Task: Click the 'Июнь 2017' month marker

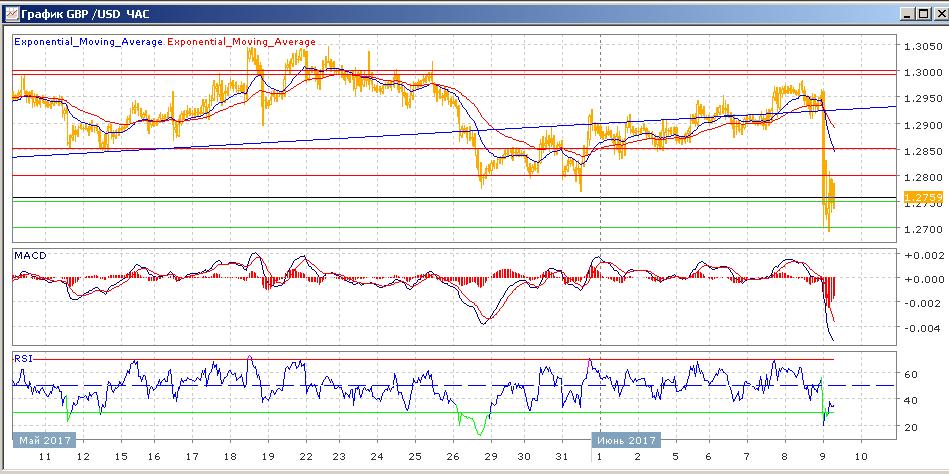Action: click(625, 439)
